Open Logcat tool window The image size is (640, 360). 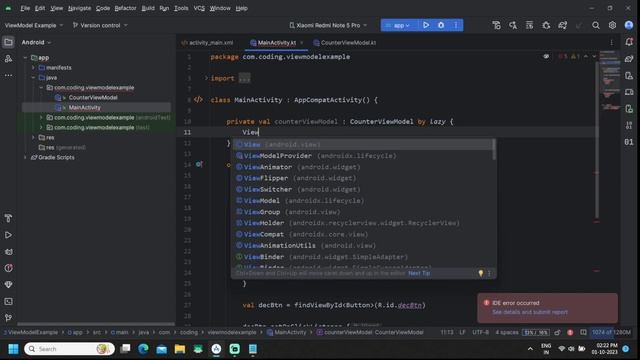click(x=8, y=252)
